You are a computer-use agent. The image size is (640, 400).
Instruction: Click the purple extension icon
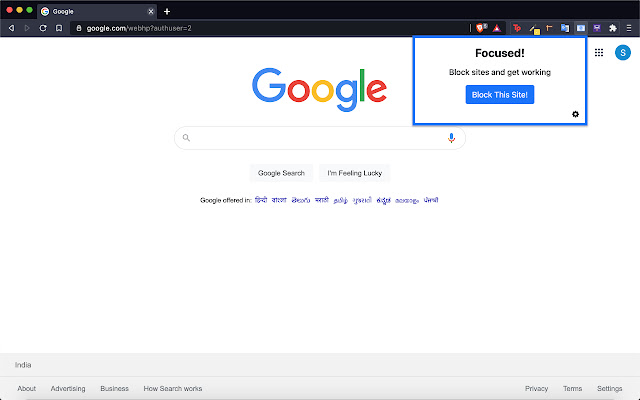pyautogui.click(x=597, y=28)
